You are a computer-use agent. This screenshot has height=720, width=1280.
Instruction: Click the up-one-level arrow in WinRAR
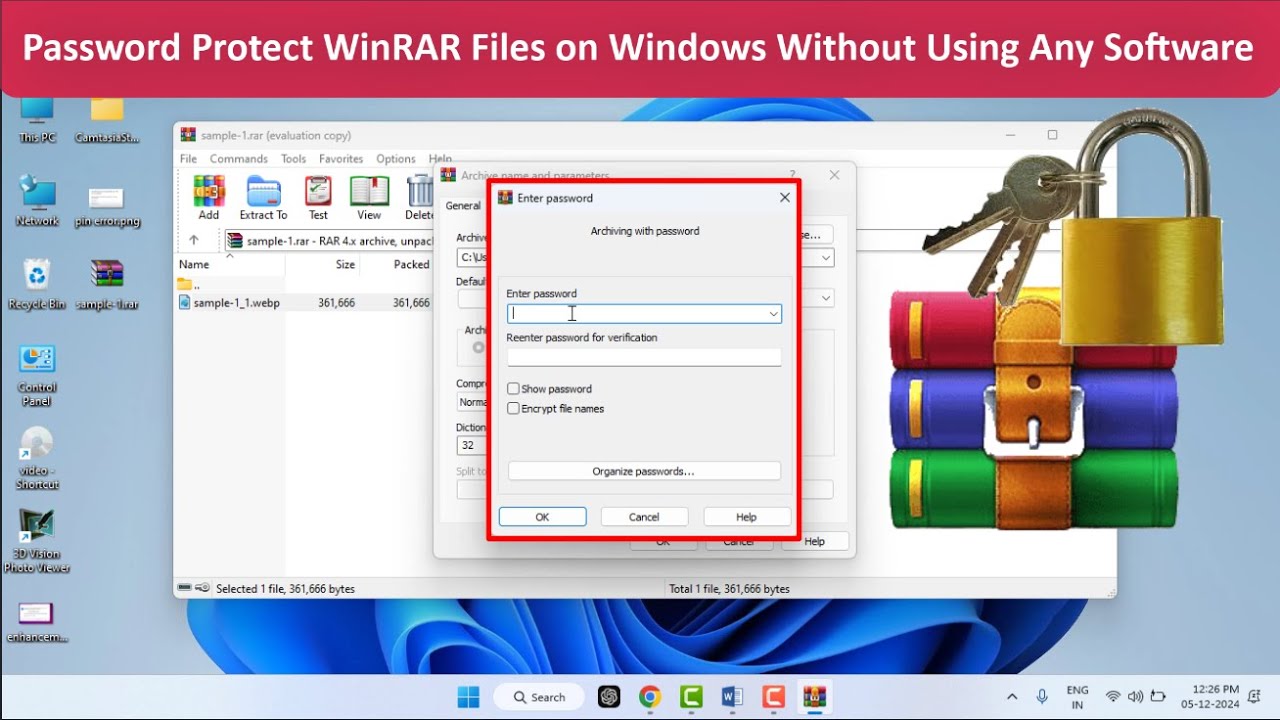194,240
